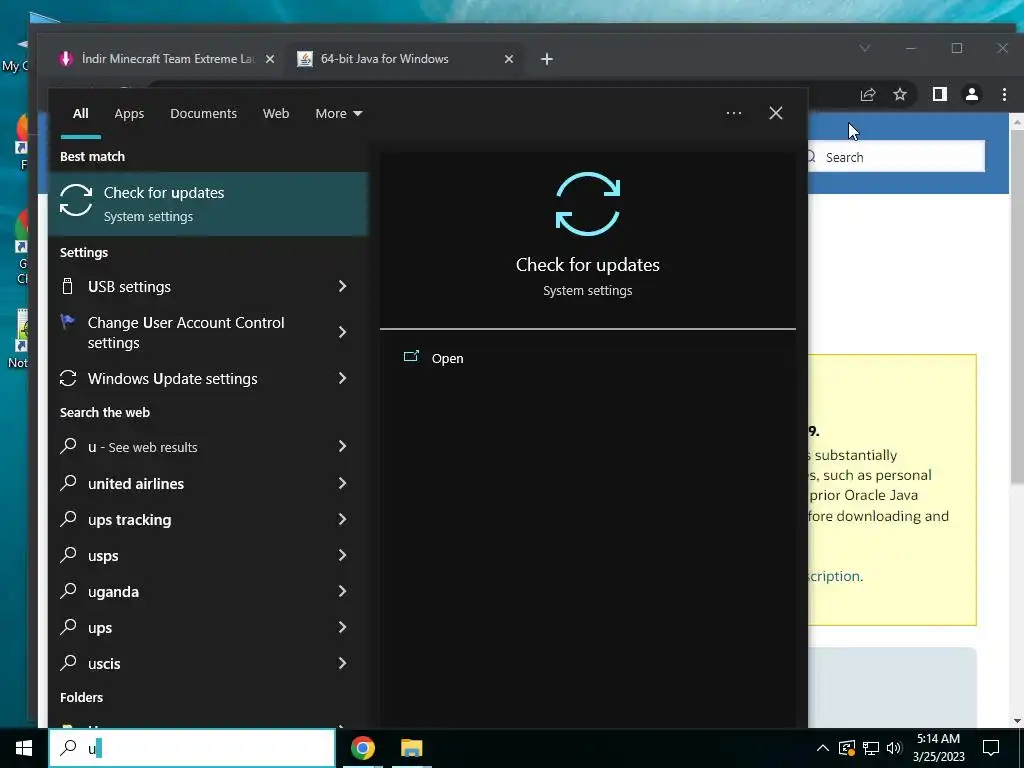Open Chrome from the taskbar
Viewport: 1024px width, 768px height.
tap(362, 748)
